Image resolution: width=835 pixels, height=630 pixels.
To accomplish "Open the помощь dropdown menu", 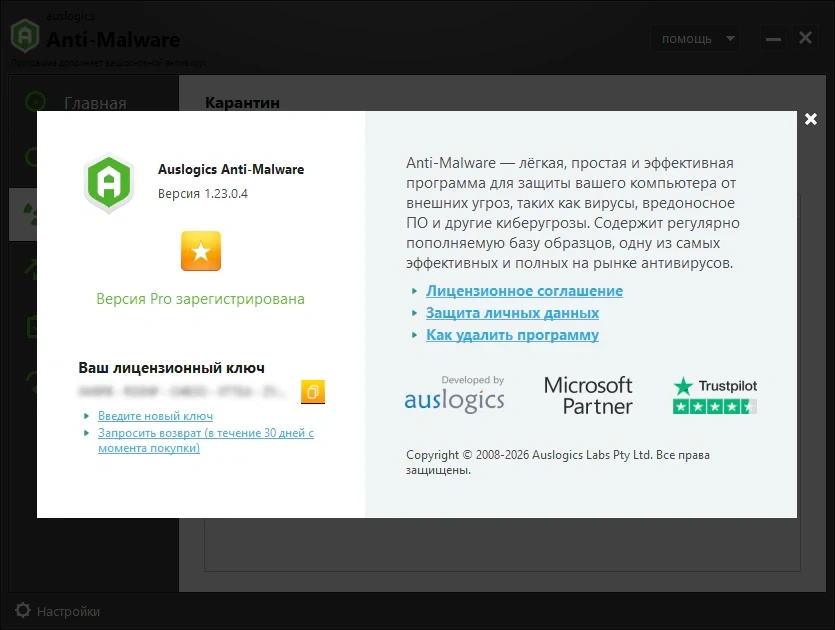I will [694, 39].
